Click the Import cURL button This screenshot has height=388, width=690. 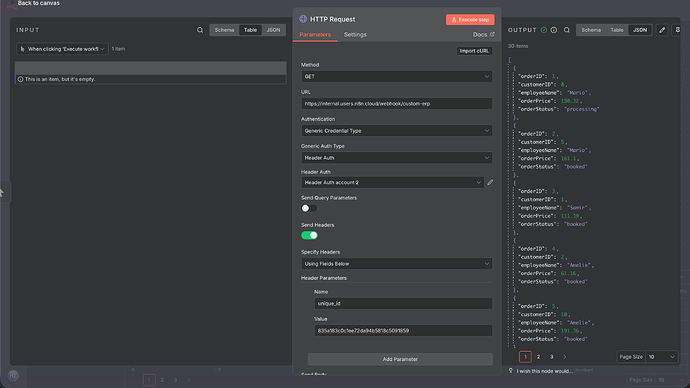tap(474, 51)
